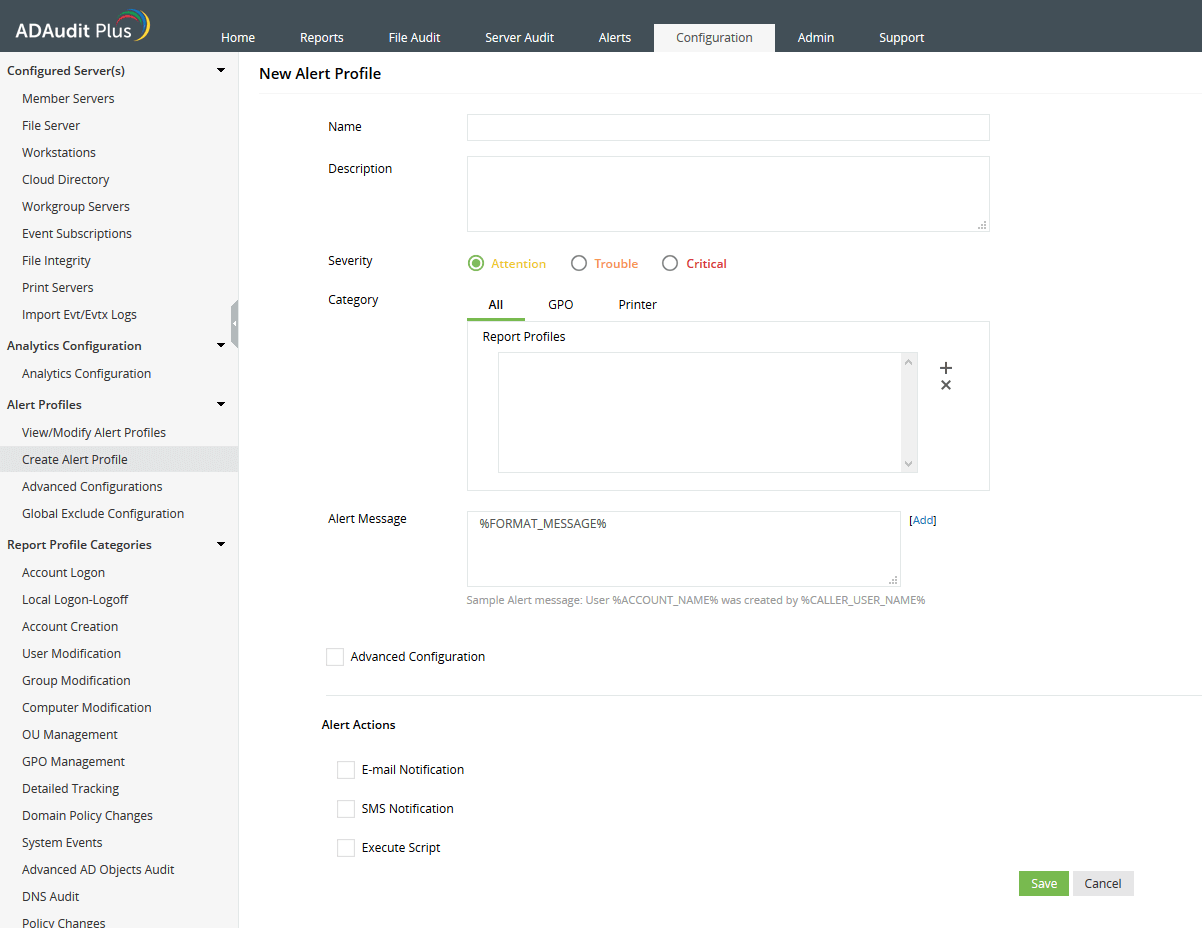This screenshot has height=939, width=1202.
Task: Collapse Report Profile Categories section arrow
Action: [x=221, y=545]
